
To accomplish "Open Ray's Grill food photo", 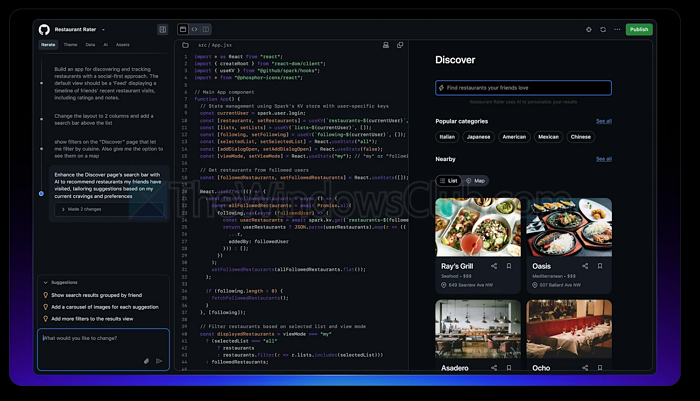I will tap(478, 227).
